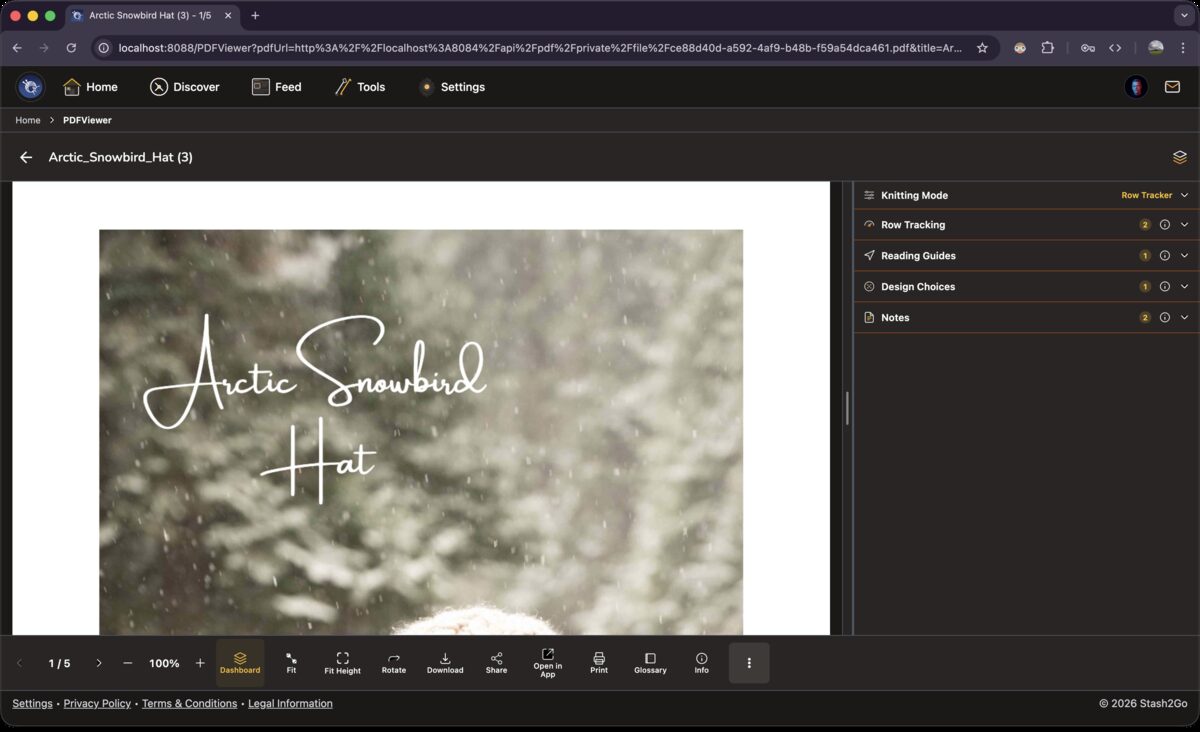The width and height of the screenshot is (1200, 732).
Task: View document Info
Action: (x=701, y=661)
